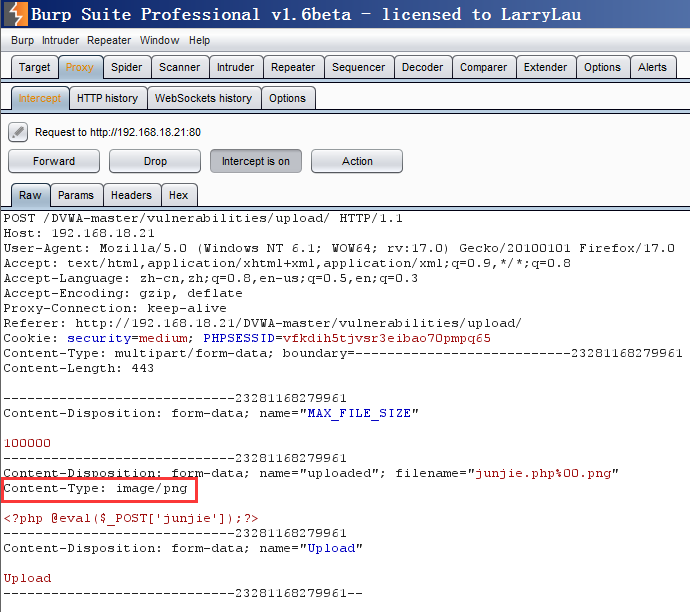Viewport: 690px width, 612px height.
Task: Click the Burp Suite lightning logo icon
Action: [x=15, y=14]
